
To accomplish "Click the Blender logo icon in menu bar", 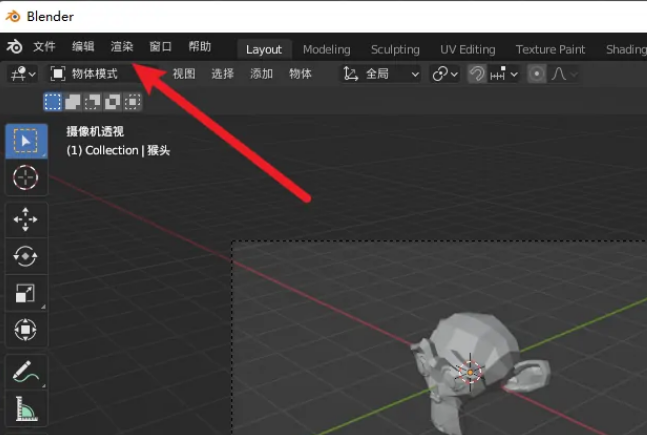I will pos(15,47).
